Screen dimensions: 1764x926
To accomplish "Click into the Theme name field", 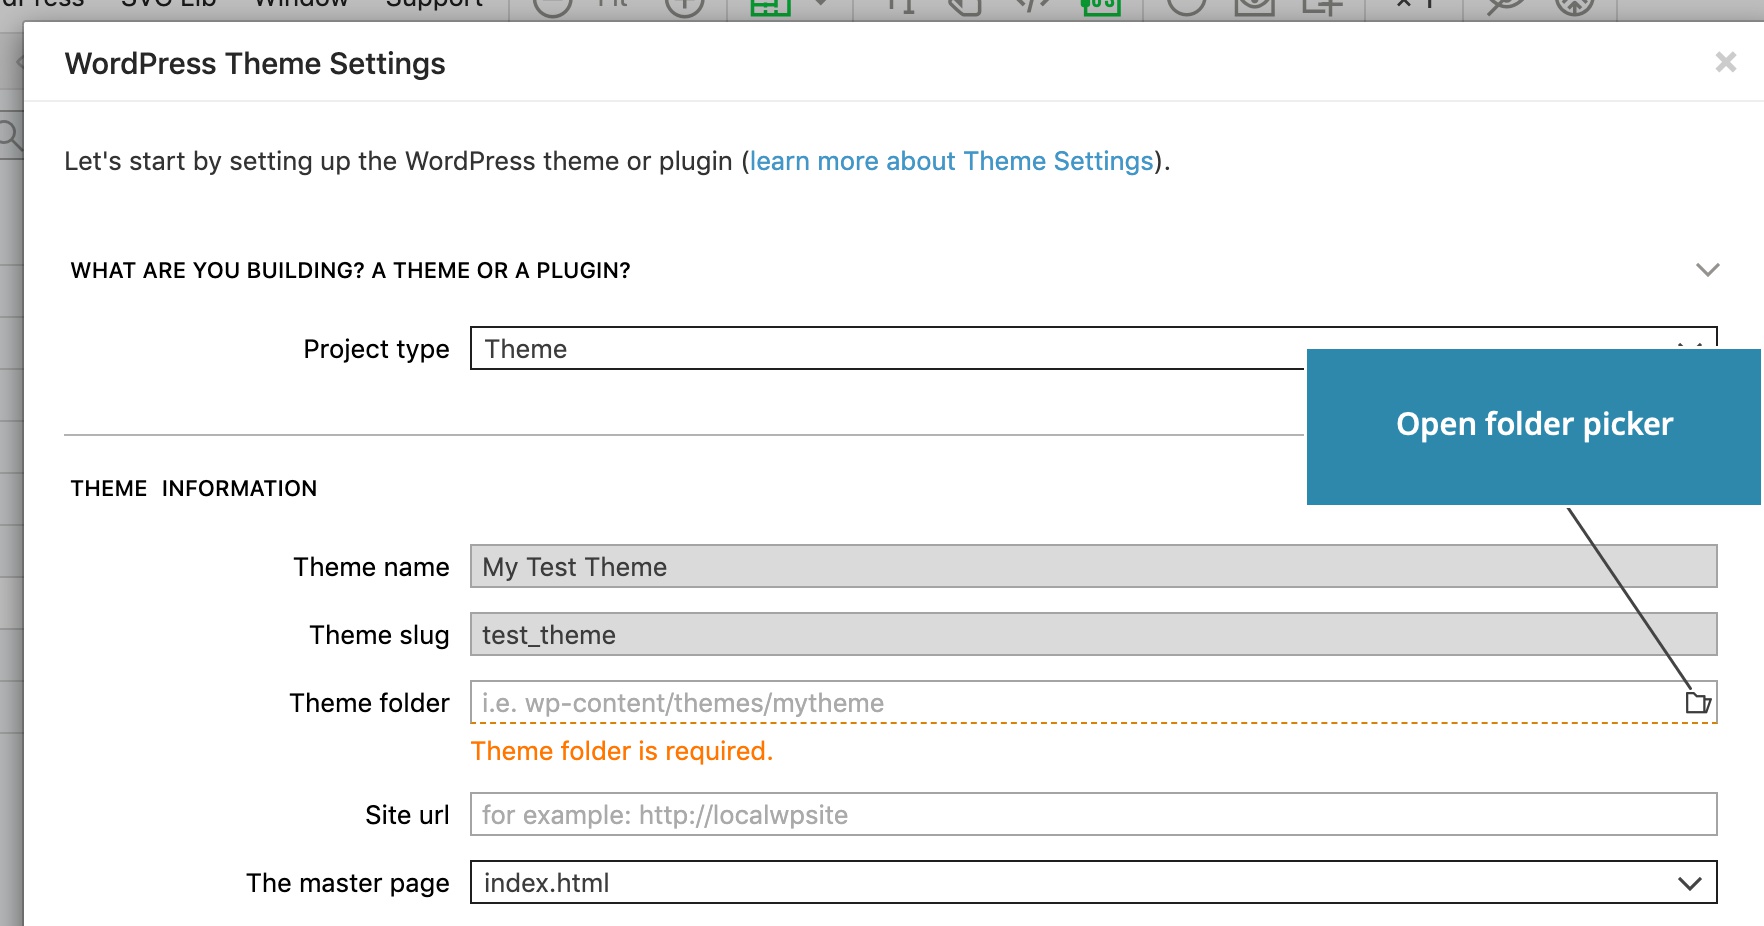I will point(1093,566).
